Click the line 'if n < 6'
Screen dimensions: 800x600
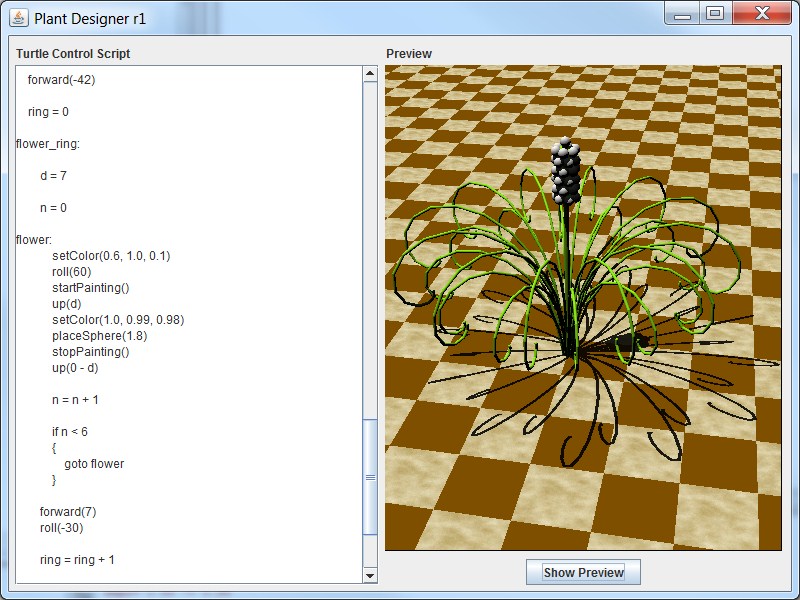point(70,432)
